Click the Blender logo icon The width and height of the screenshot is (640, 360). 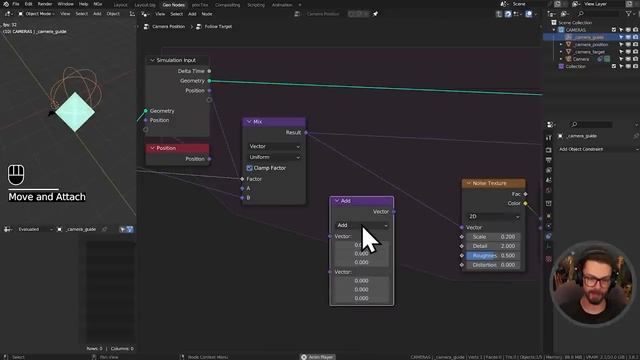[6, 4]
